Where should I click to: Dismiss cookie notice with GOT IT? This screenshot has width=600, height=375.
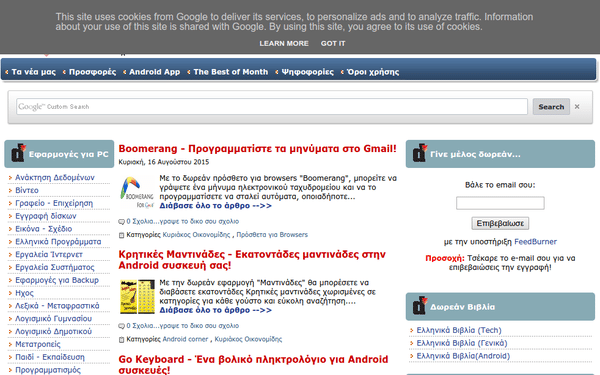[333, 44]
